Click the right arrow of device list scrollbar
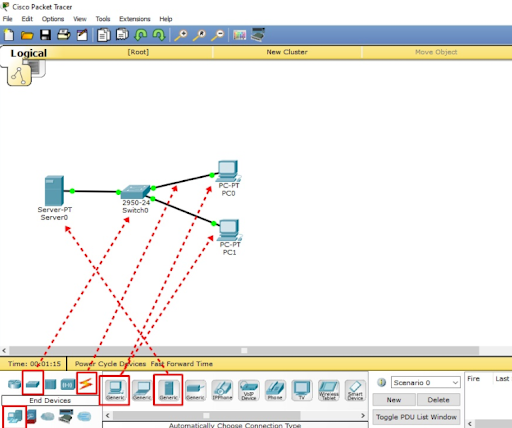 (x=363, y=415)
